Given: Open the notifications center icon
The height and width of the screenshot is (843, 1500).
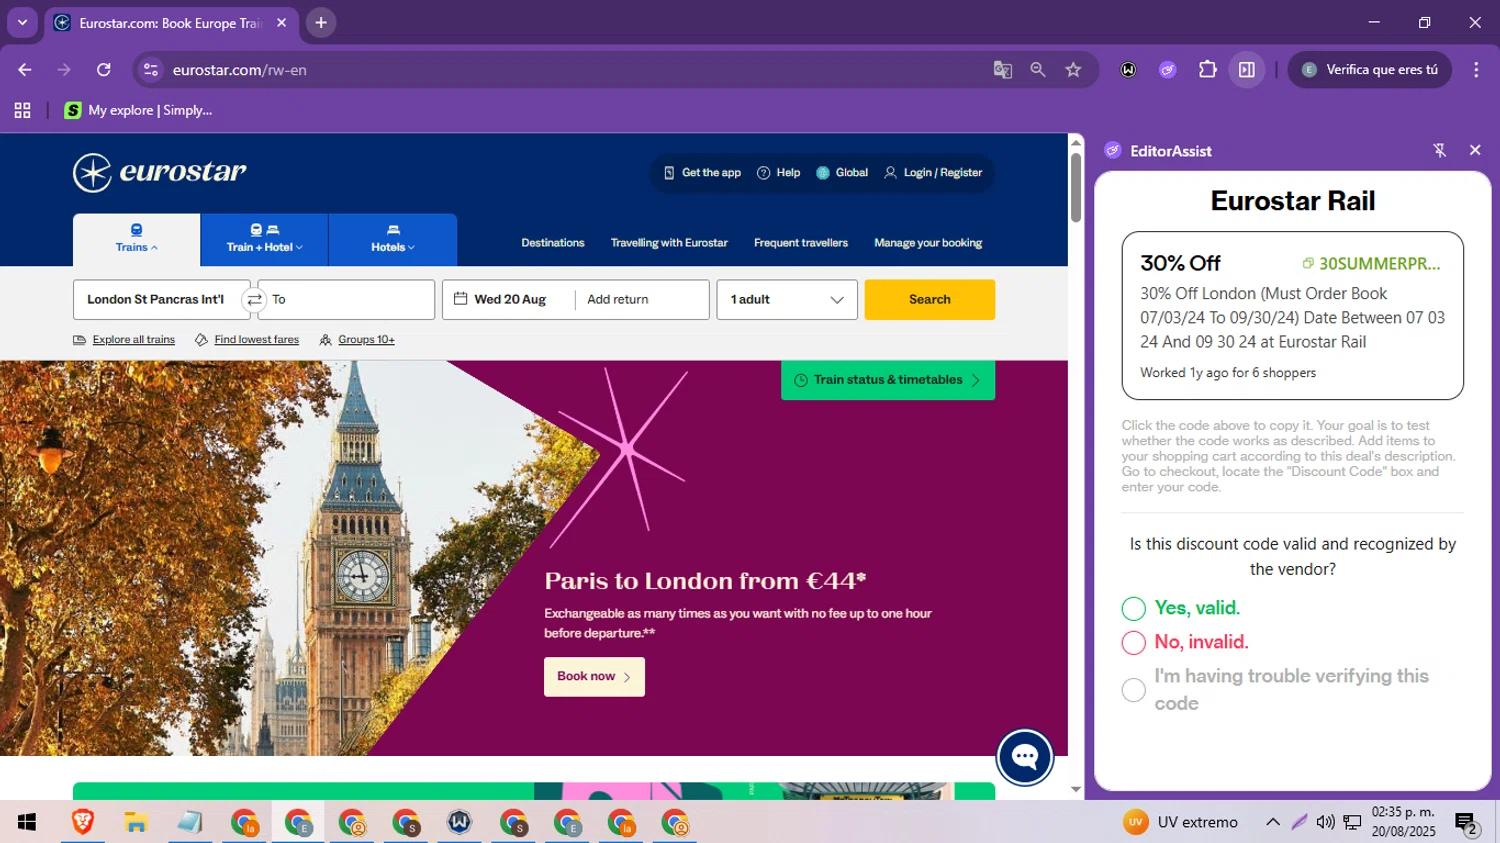Looking at the screenshot, I should point(1466,823).
